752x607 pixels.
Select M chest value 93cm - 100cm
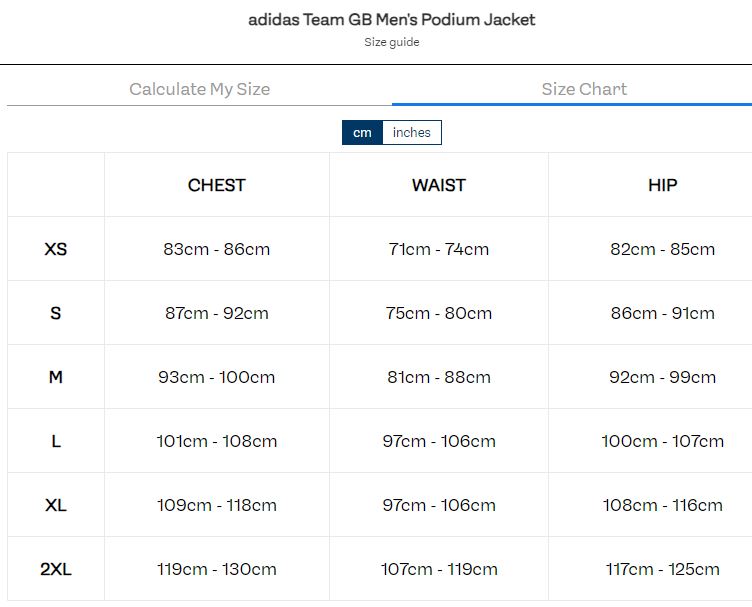217,377
